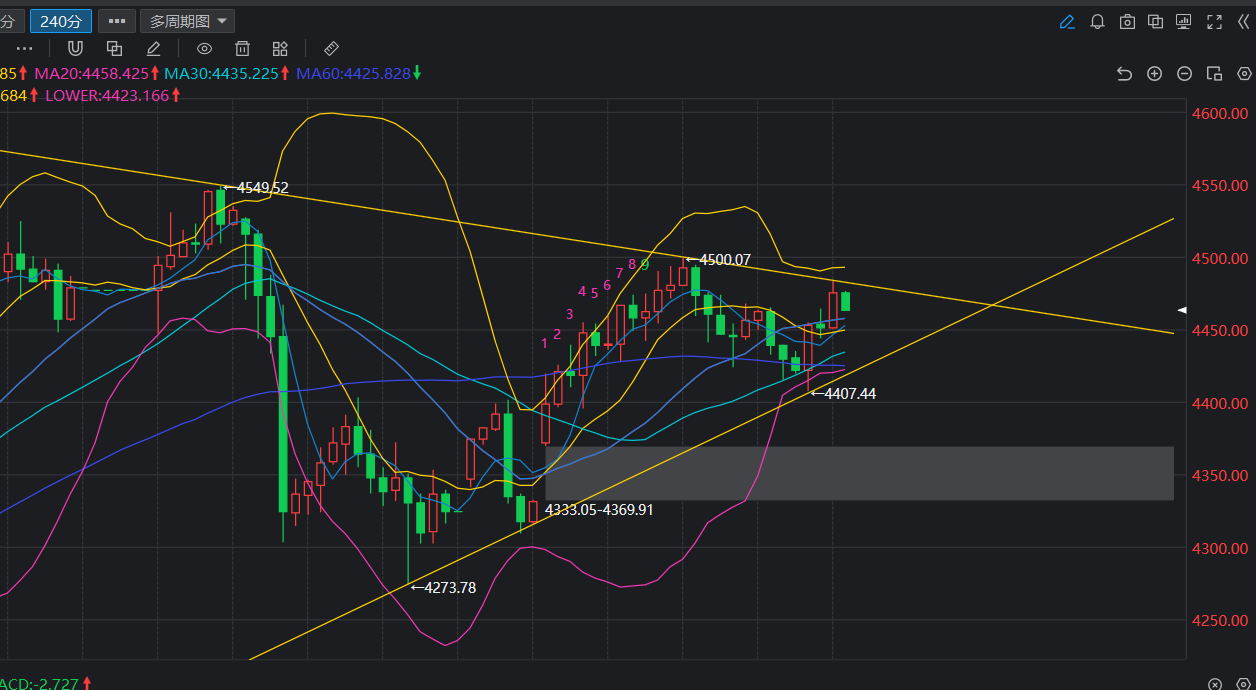Image resolution: width=1256 pixels, height=690 pixels.
Task: Select the pencil edit drawing tool
Action: coord(153,48)
